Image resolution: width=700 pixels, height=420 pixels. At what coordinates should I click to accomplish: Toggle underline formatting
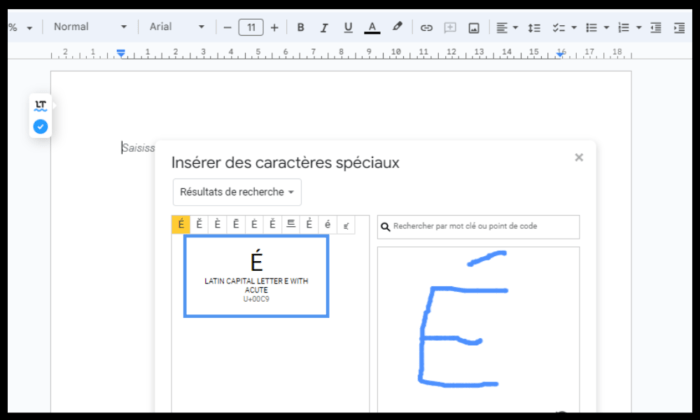click(348, 28)
